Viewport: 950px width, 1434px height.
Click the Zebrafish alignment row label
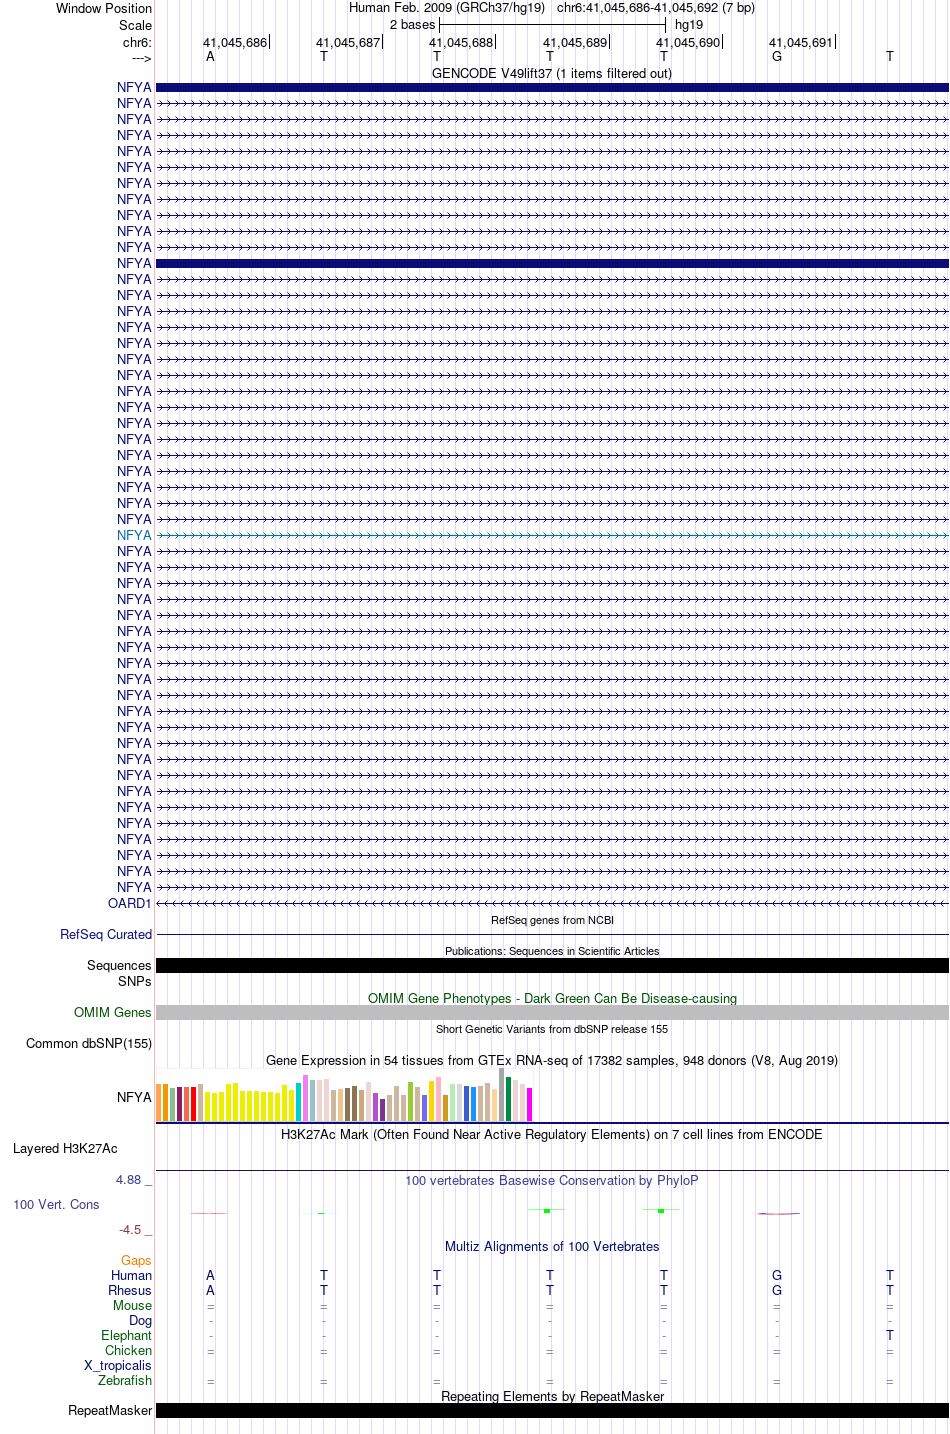pos(125,1380)
